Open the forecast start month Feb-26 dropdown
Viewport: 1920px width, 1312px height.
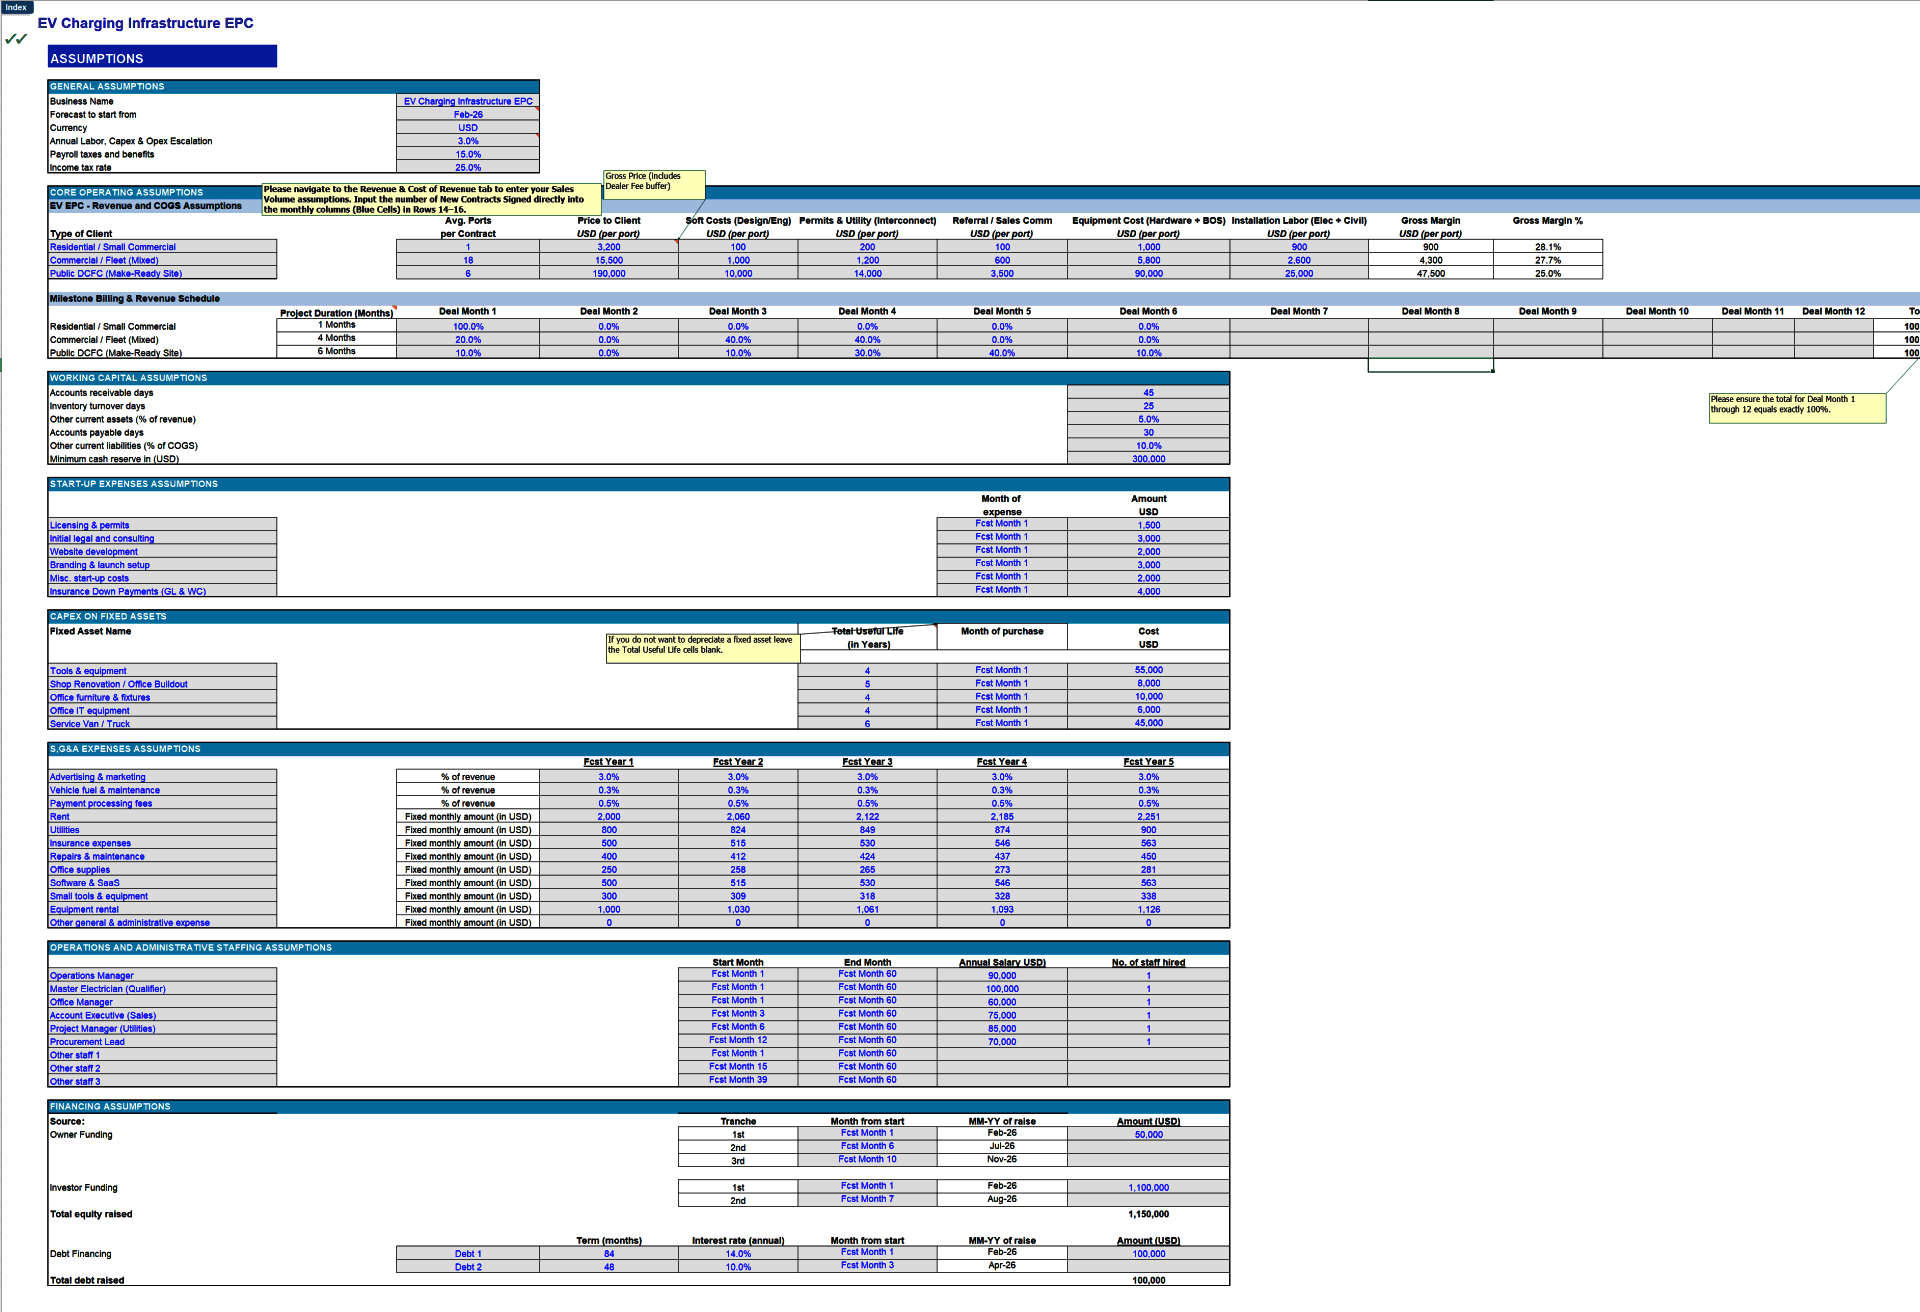pos(468,114)
